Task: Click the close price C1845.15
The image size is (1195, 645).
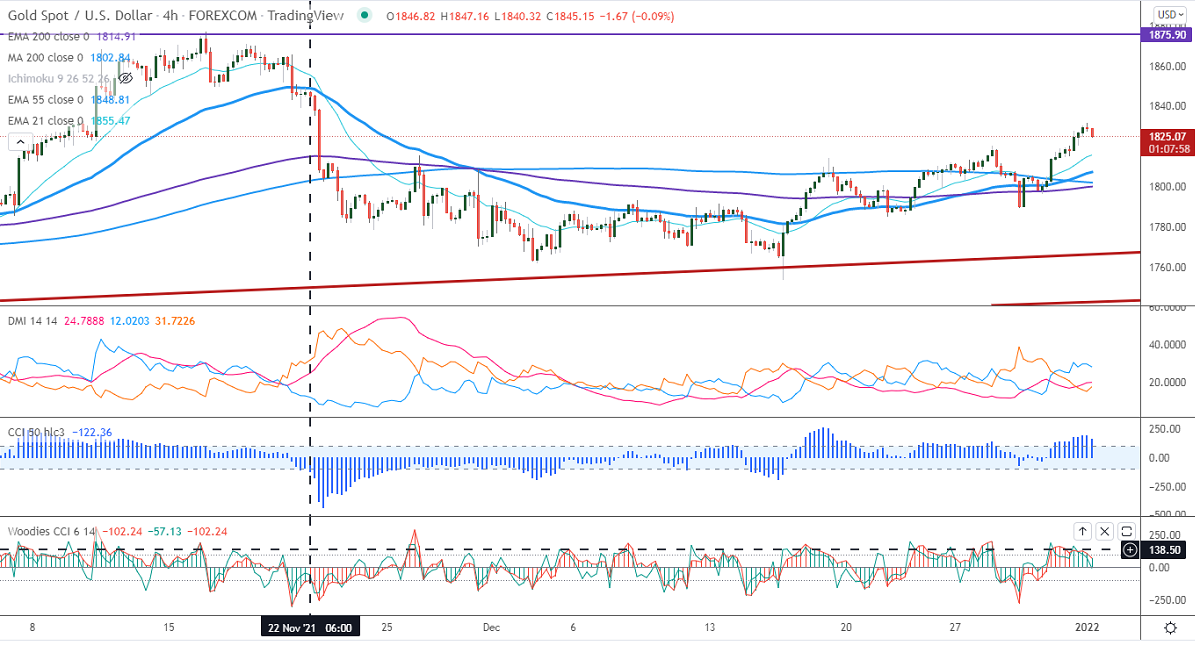Action: coord(569,16)
